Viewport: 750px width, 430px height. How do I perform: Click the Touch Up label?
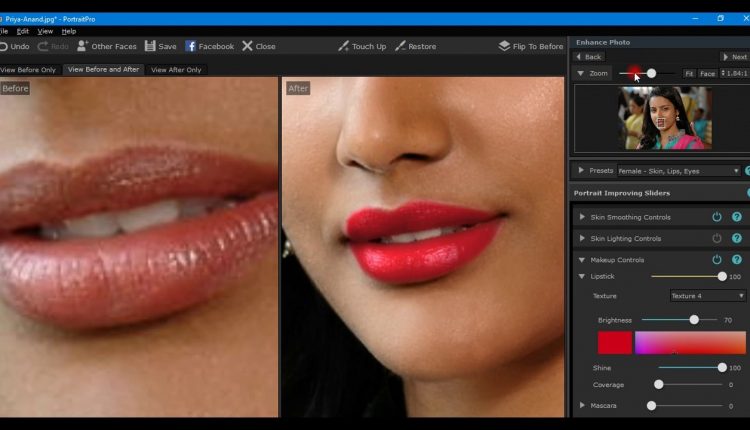[369, 46]
